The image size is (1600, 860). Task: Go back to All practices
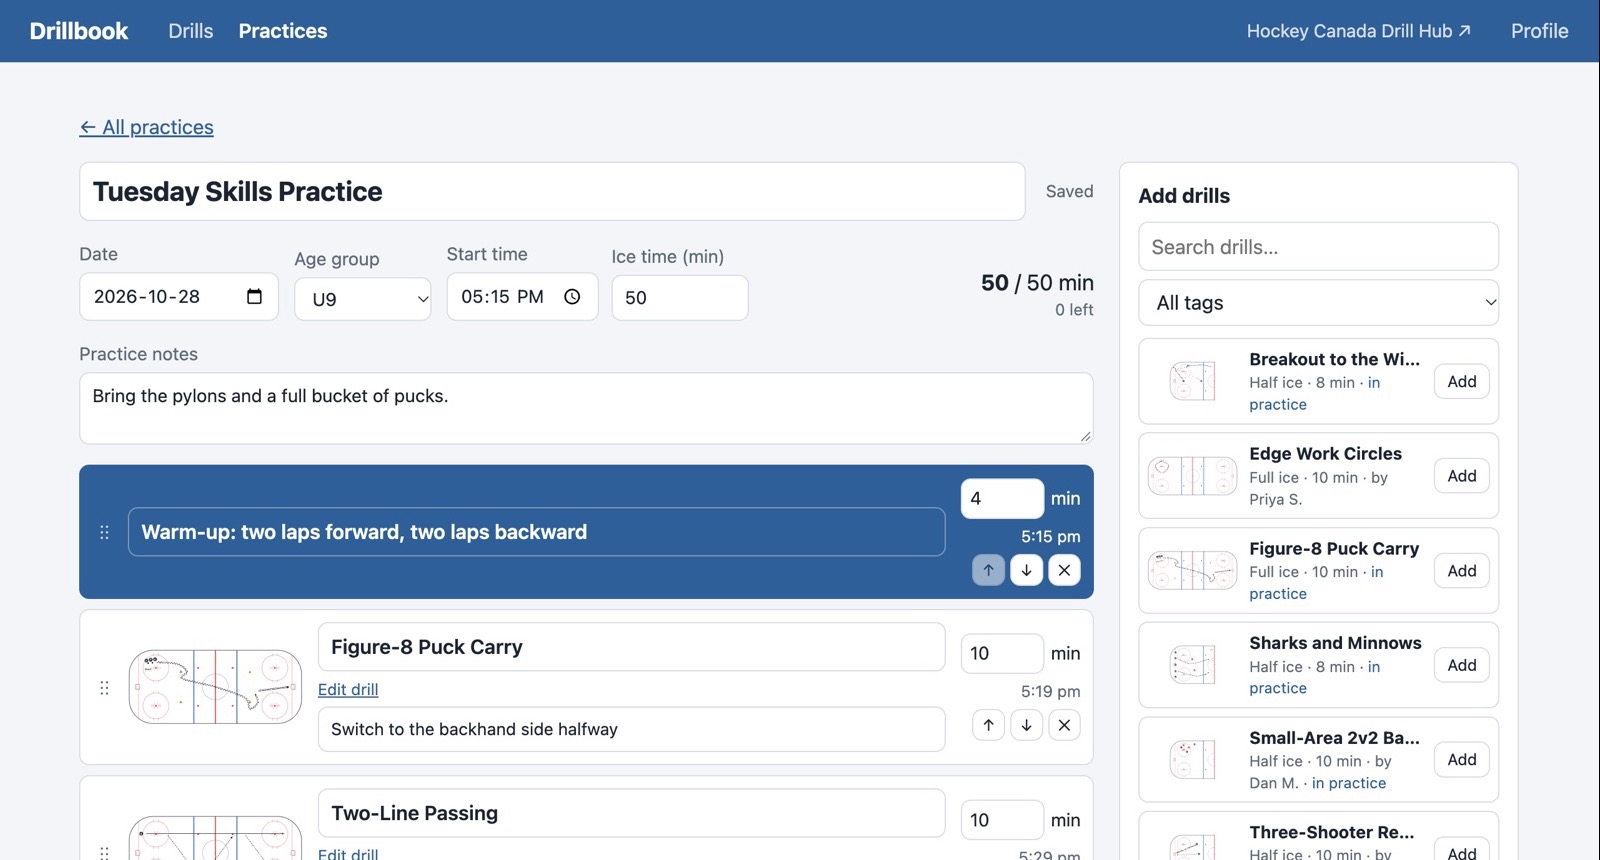pyautogui.click(x=147, y=127)
